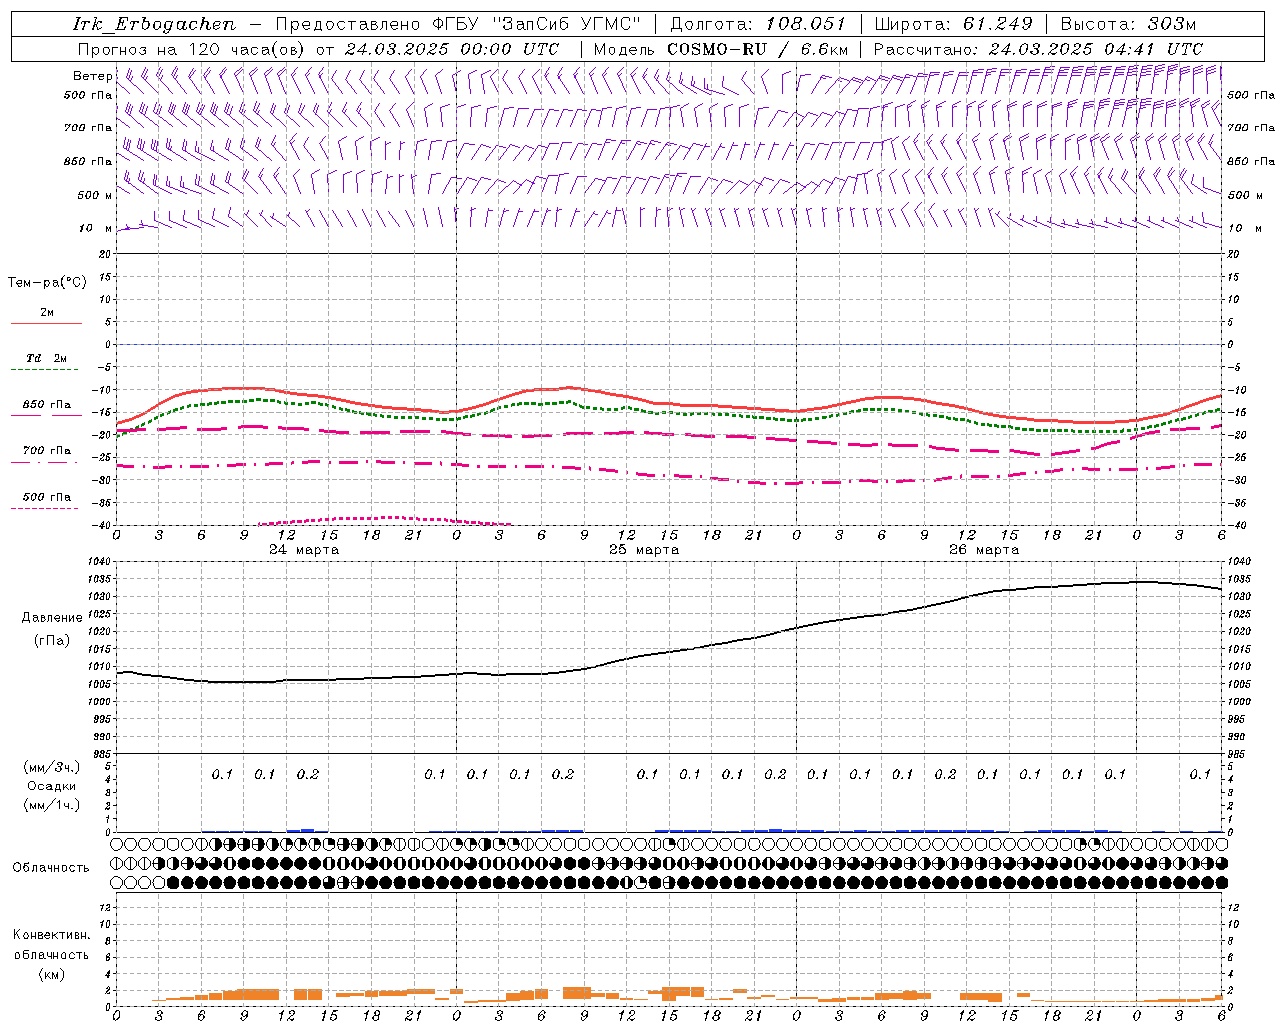Click the 10 м wind level label on left
This screenshot has width=1280, height=1024.
coord(95,228)
